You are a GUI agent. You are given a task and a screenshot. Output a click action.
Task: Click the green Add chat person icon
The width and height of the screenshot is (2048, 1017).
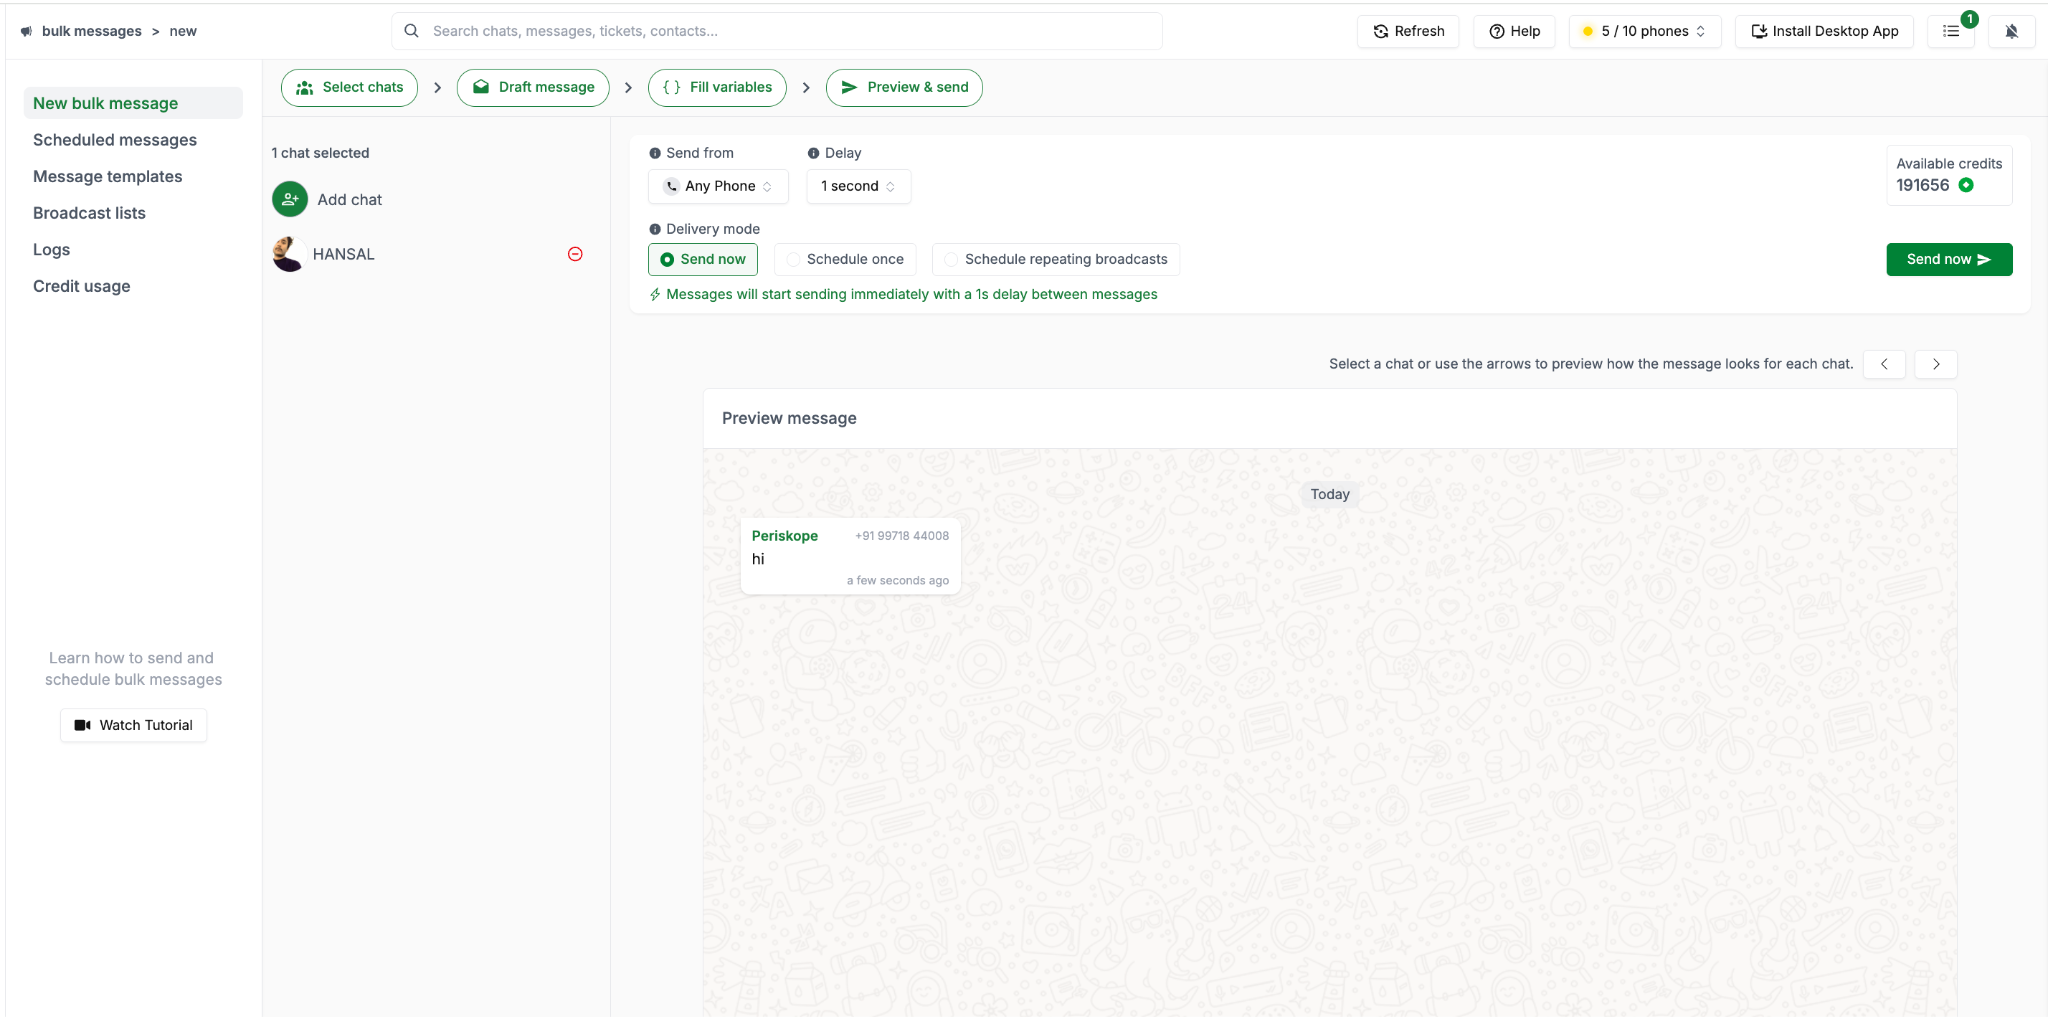[290, 199]
